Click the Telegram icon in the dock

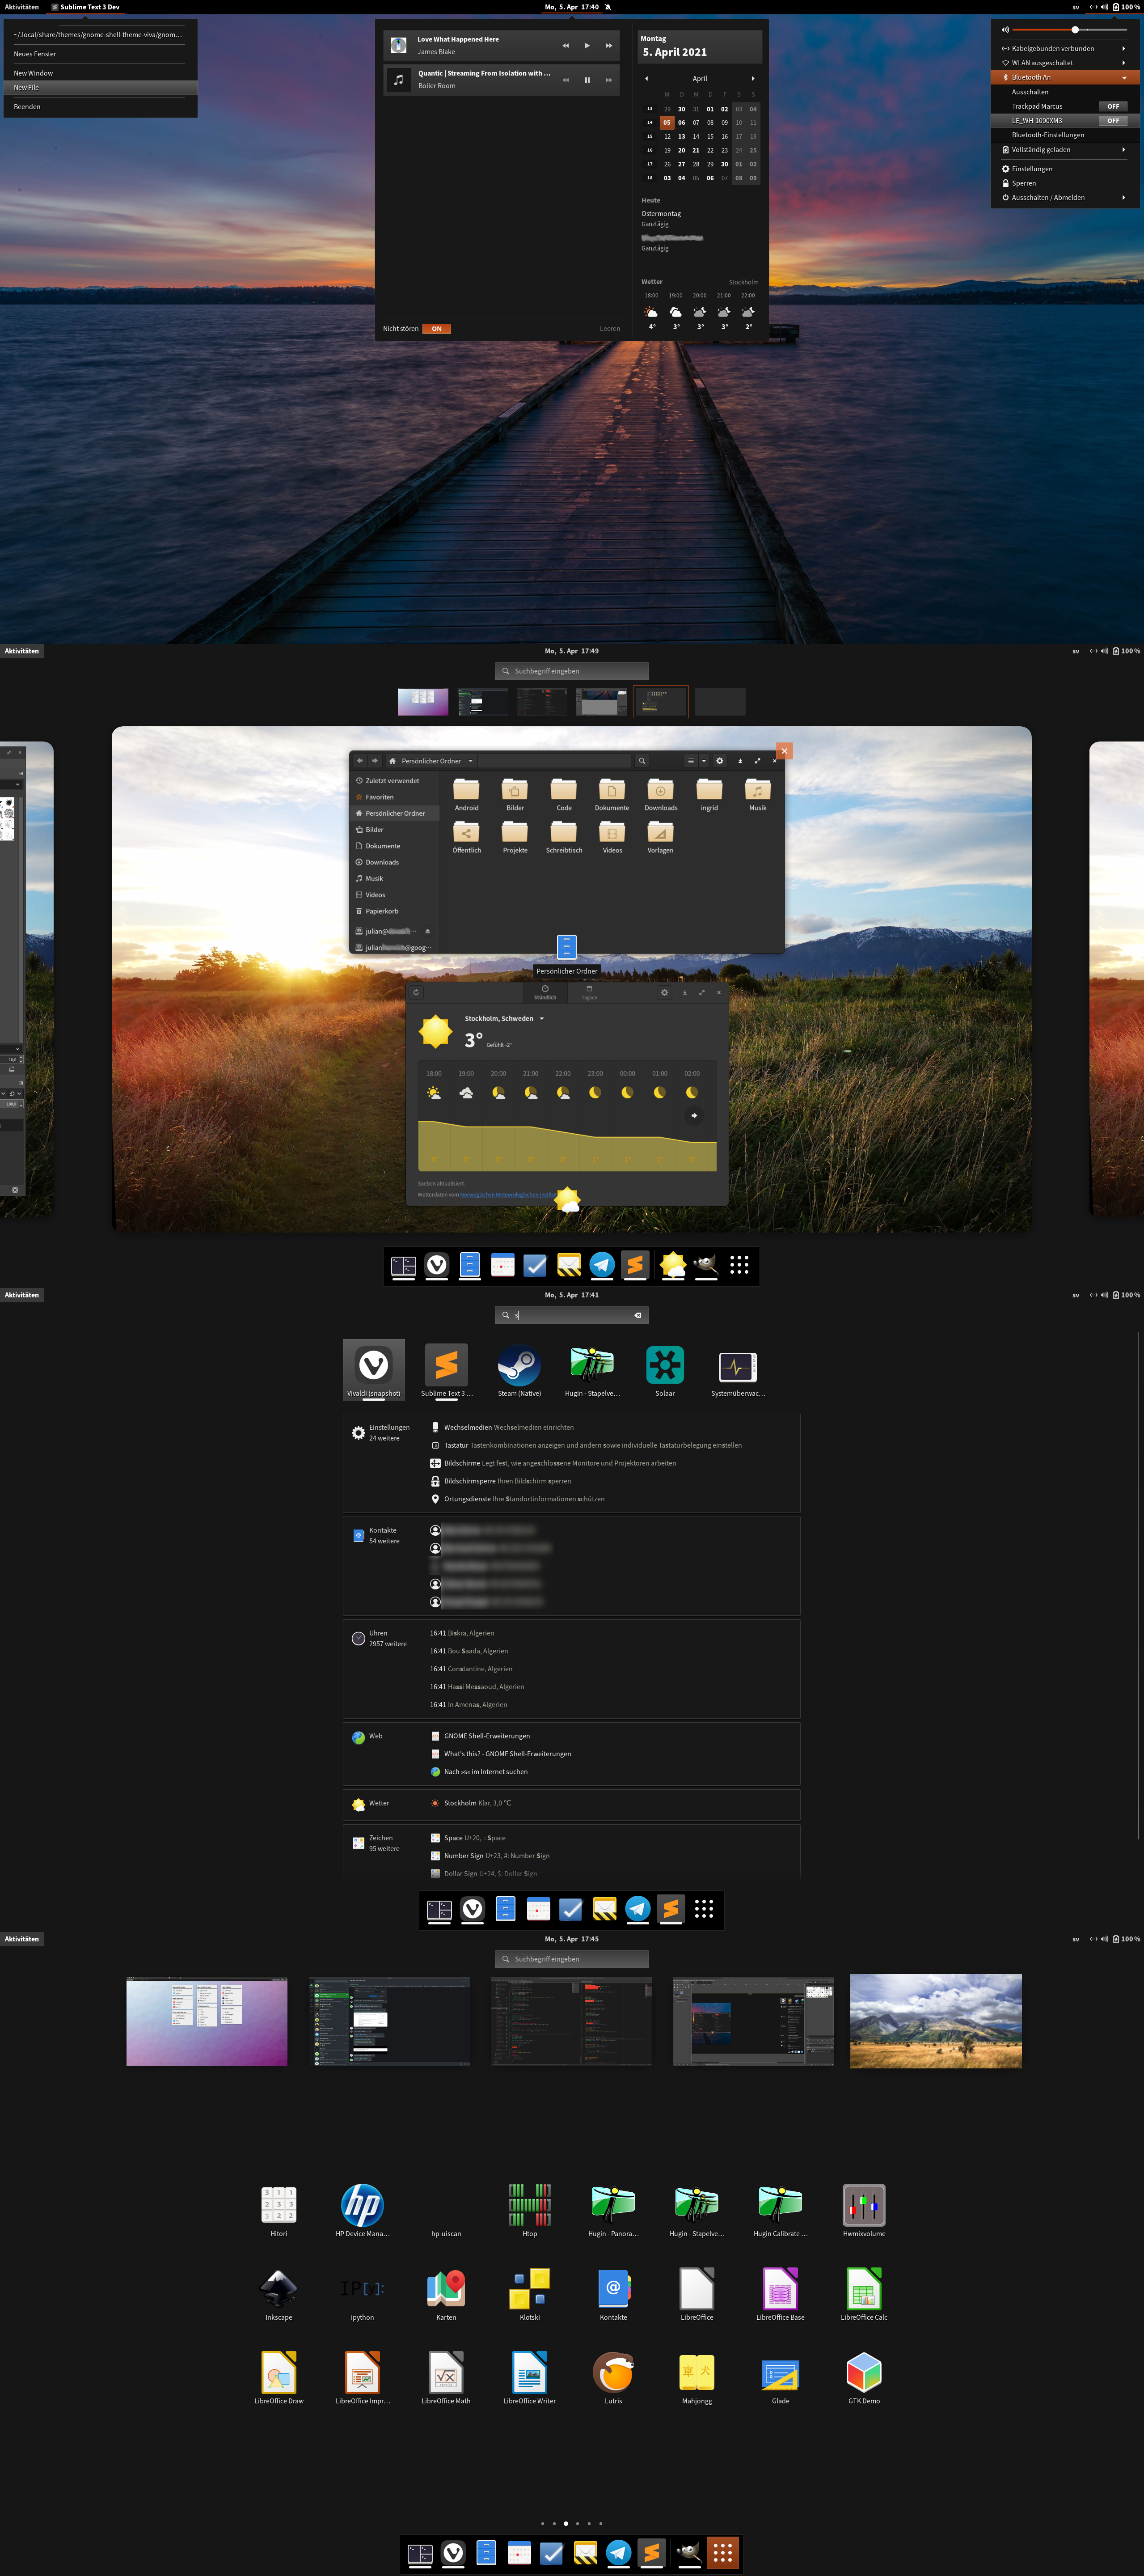602,1265
